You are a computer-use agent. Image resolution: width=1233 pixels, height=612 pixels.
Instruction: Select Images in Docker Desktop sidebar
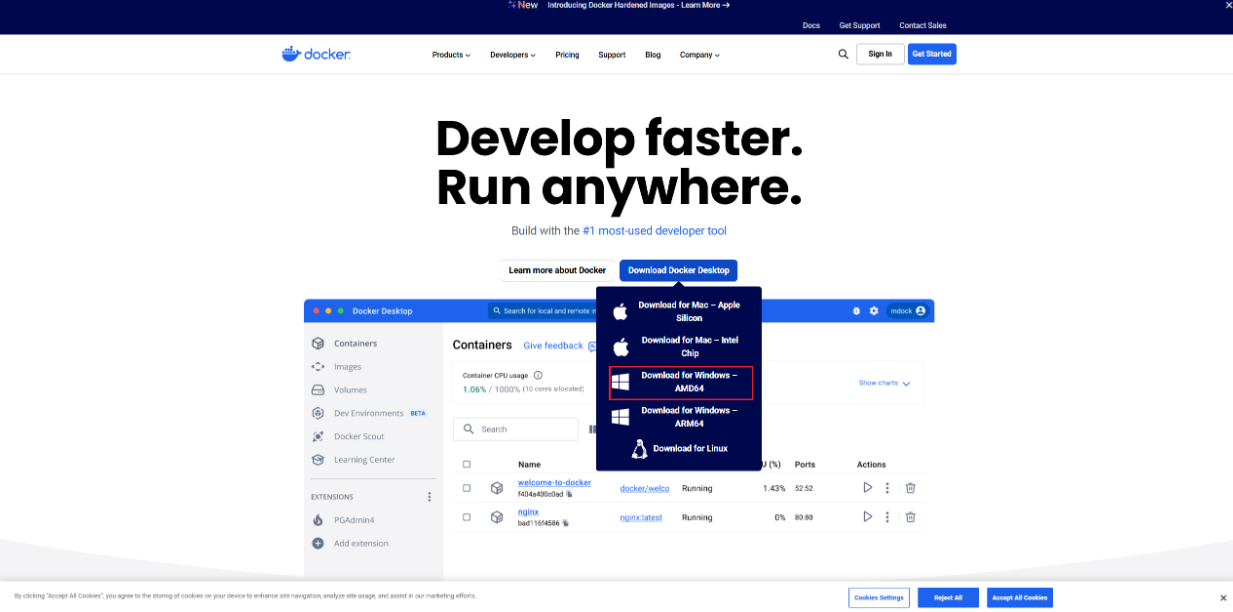(347, 367)
